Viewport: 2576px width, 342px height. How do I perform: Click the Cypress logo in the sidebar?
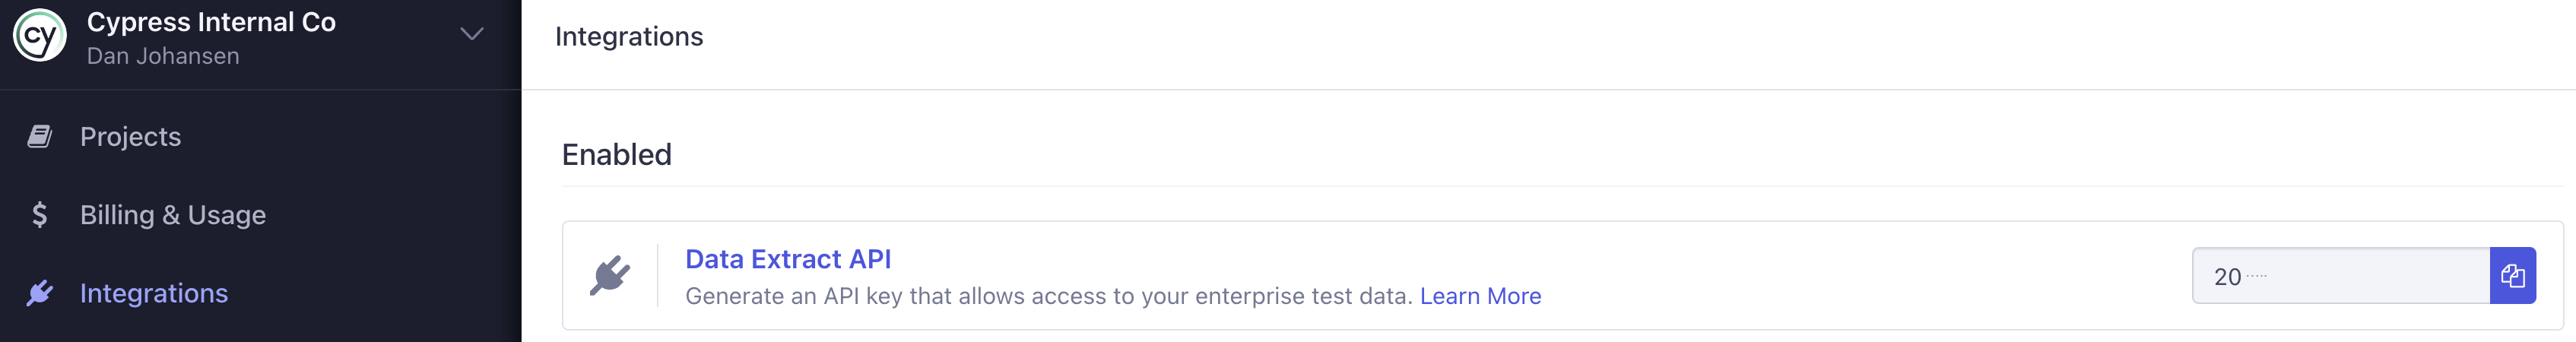point(39,36)
